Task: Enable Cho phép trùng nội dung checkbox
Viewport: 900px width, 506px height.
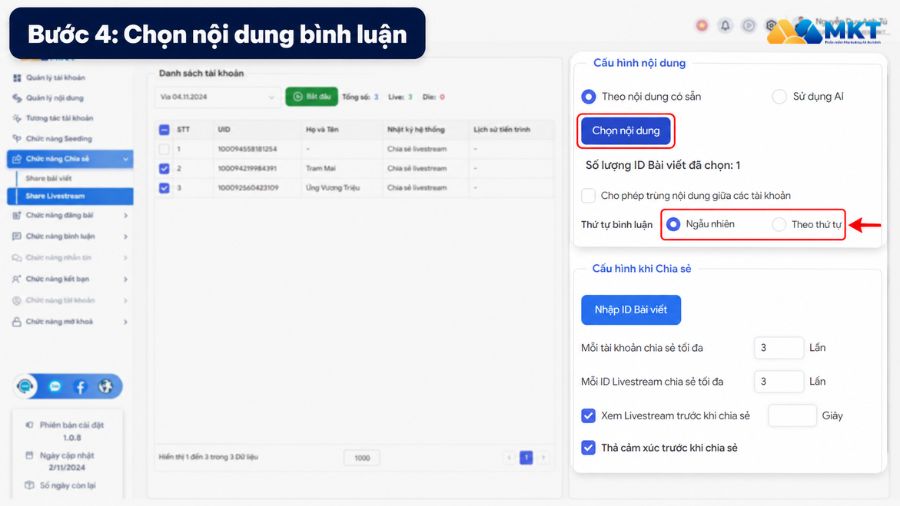Action: pyautogui.click(x=588, y=196)
